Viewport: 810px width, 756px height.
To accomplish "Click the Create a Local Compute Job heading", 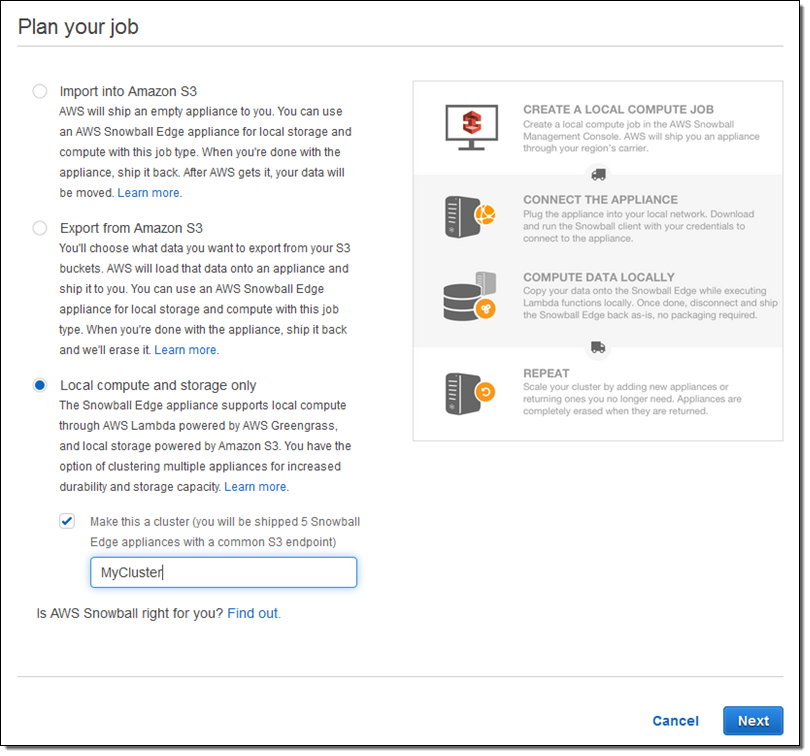I will 618,109.
